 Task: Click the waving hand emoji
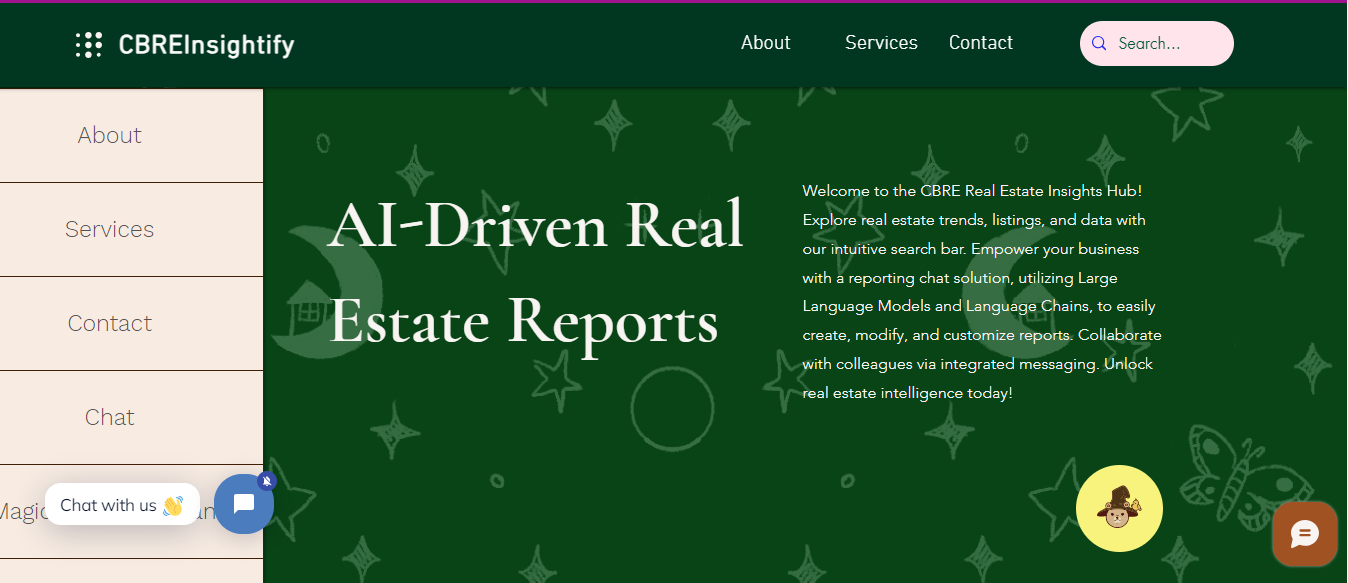173,506
